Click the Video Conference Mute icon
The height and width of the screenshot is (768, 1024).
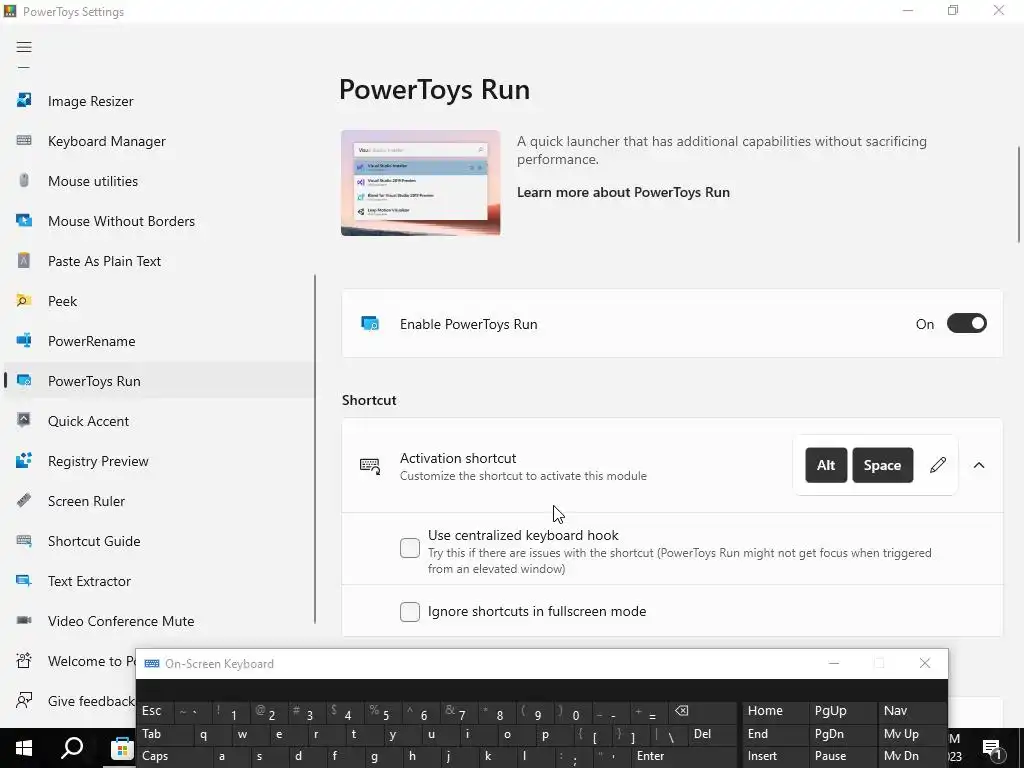click(24, 620)
